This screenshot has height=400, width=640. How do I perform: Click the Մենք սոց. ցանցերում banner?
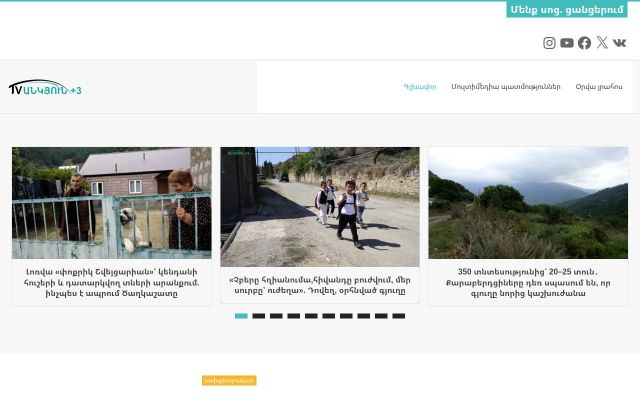coord(567,9)
